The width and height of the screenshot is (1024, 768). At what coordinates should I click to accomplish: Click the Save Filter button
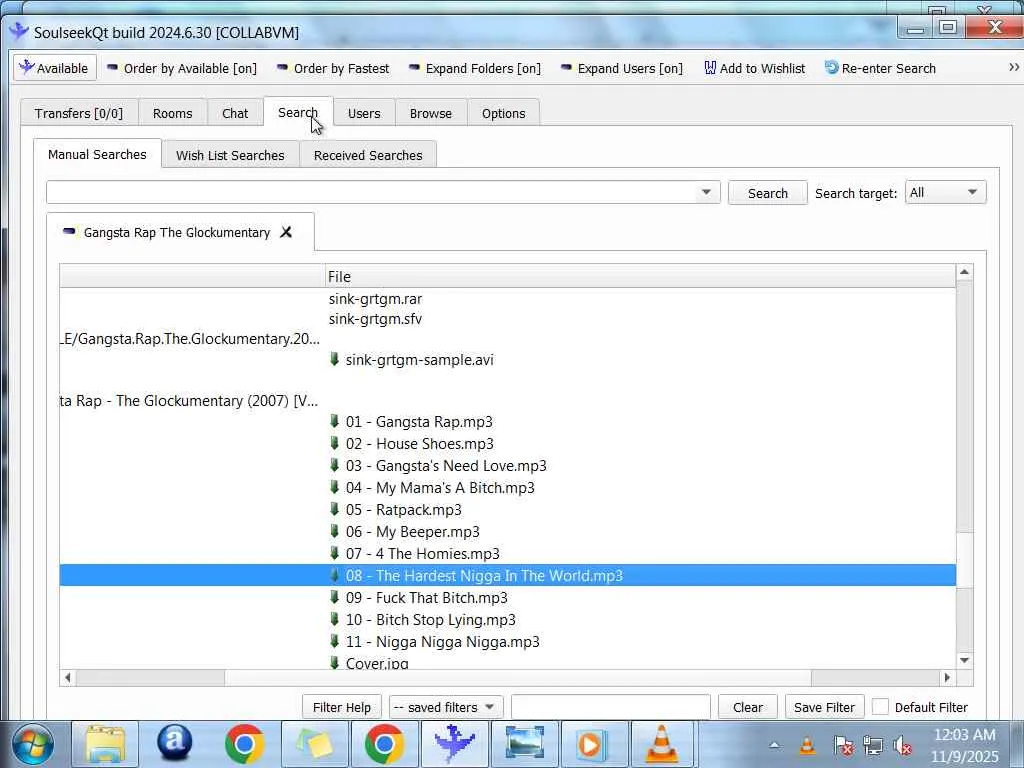coord(824,707)
